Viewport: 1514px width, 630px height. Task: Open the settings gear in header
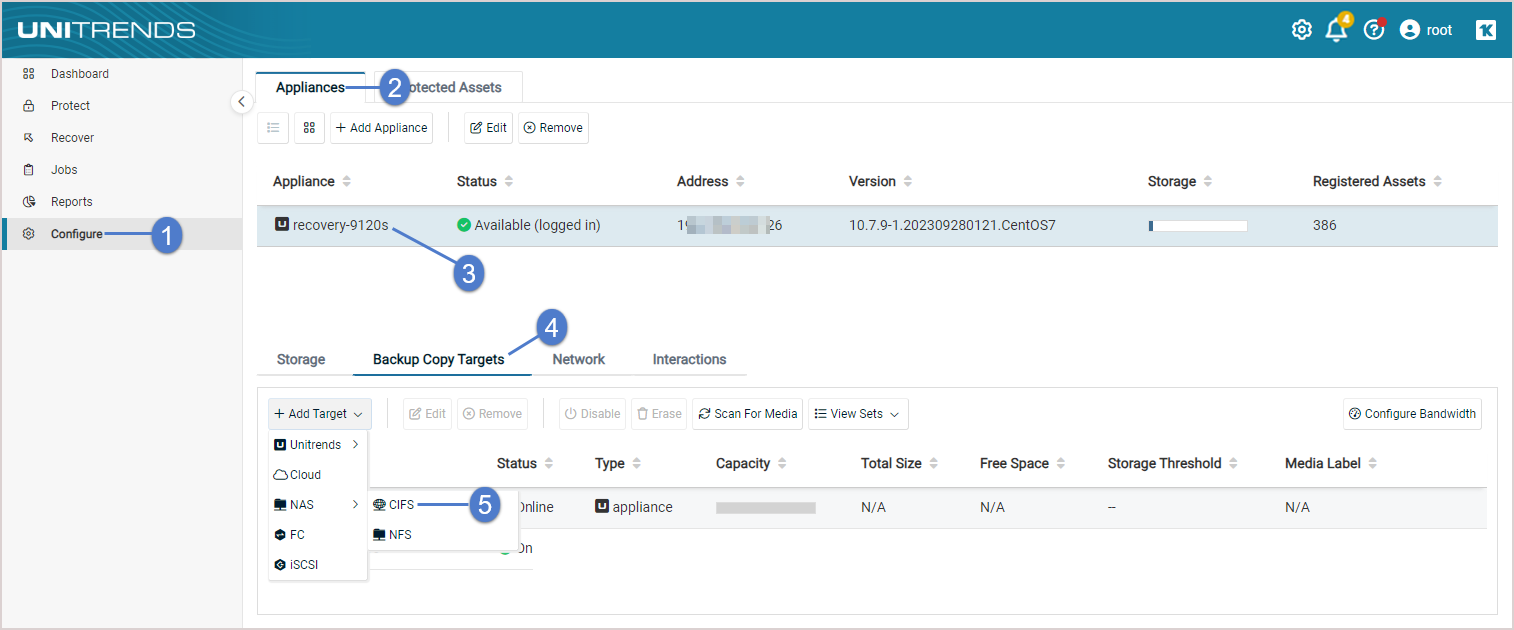point(1301,30)
